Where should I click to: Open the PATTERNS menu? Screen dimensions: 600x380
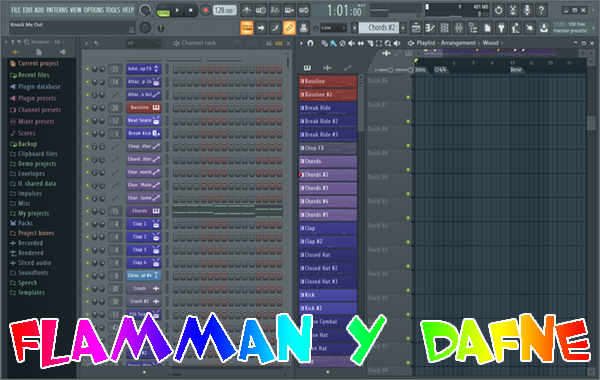pyautogui.click(x=57, y=10)
